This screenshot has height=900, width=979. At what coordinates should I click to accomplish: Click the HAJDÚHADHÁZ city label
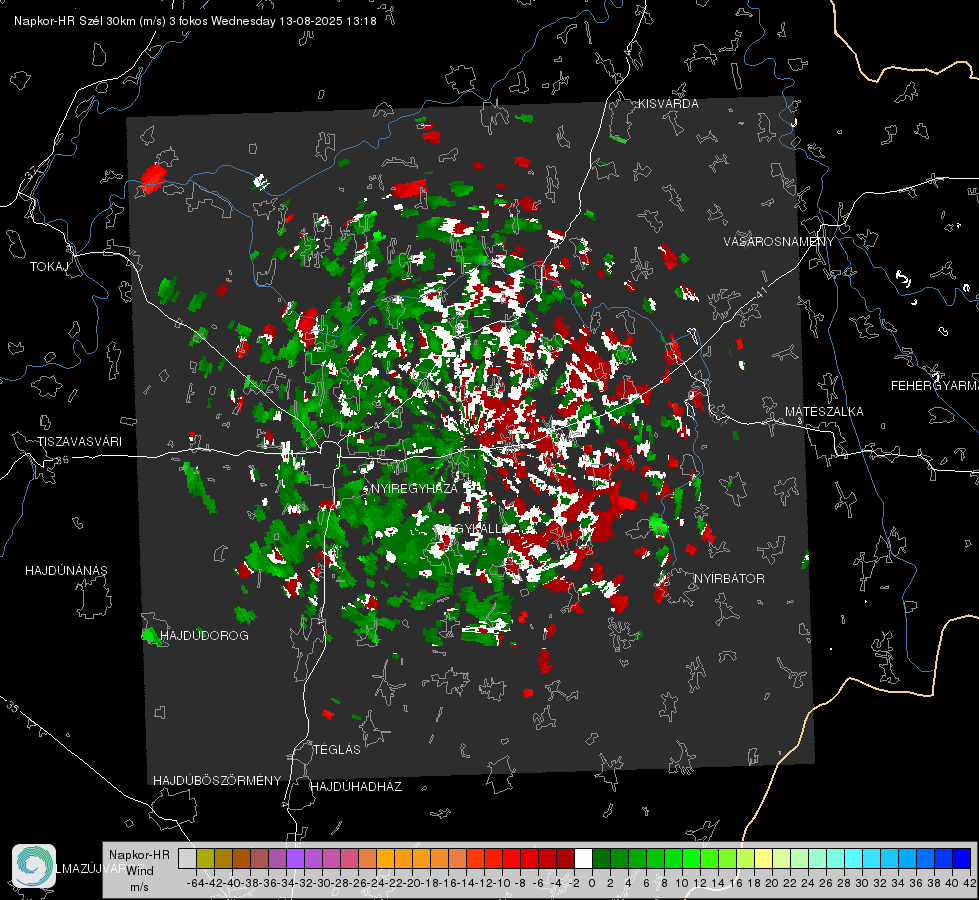click(x=356, y=787)
